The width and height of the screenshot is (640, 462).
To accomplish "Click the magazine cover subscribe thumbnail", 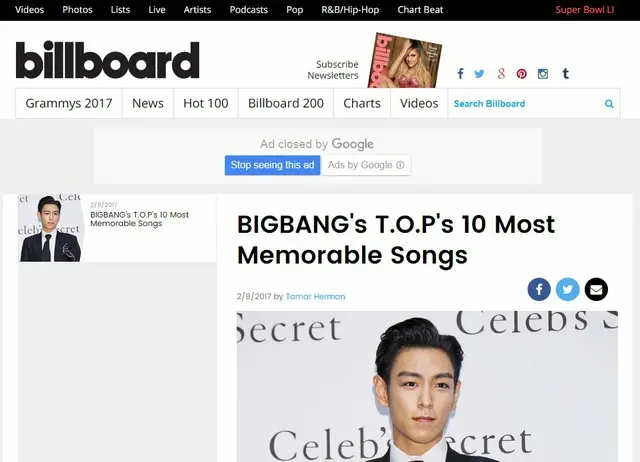I will (x=404, y=60).
